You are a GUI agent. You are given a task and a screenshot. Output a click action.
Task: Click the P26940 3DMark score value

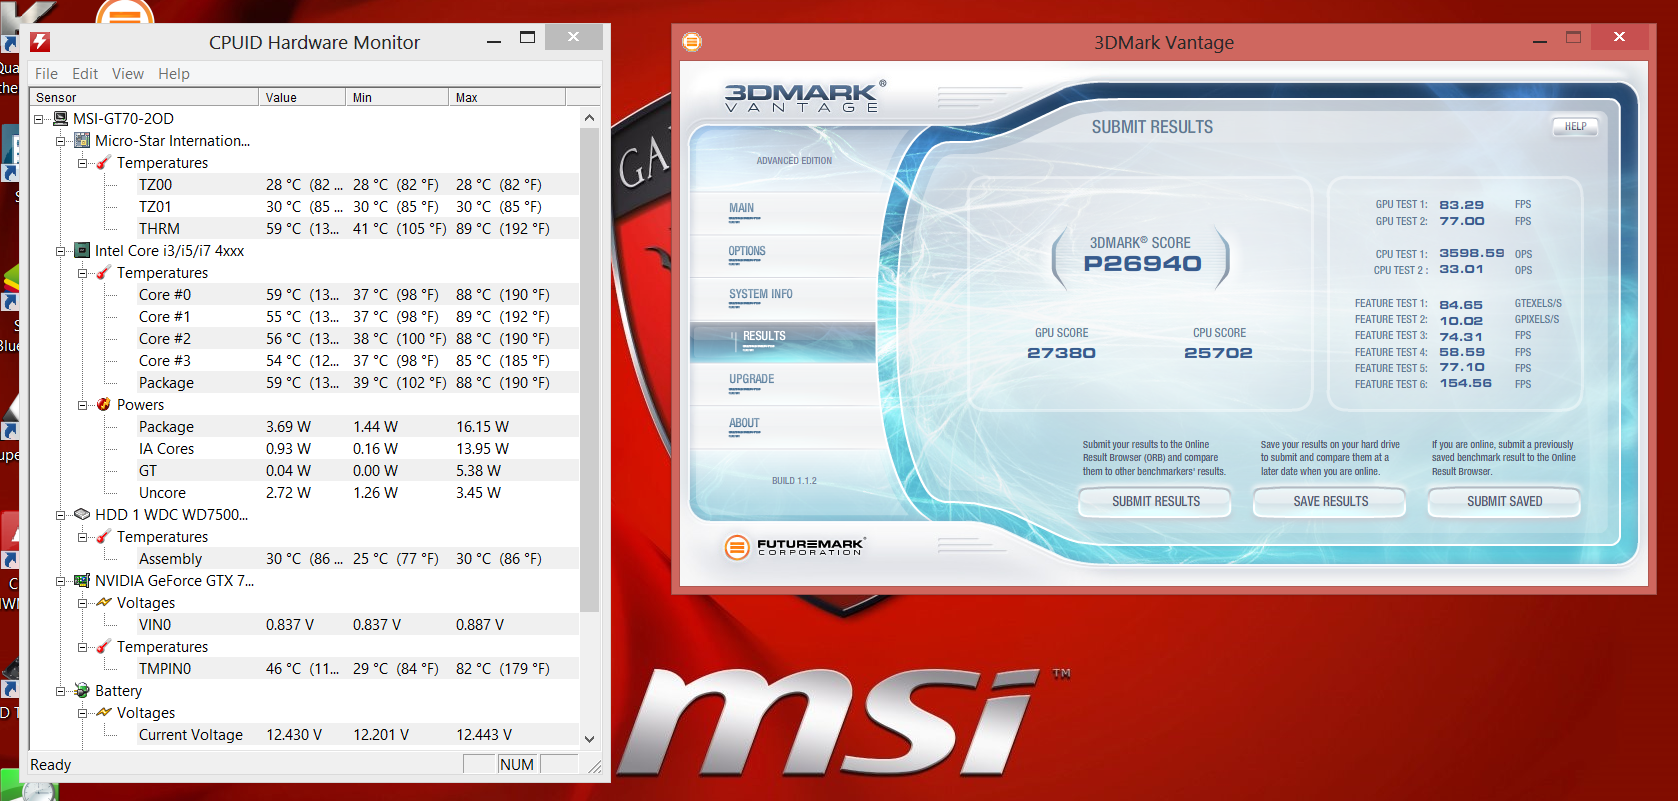[1142, 264]
